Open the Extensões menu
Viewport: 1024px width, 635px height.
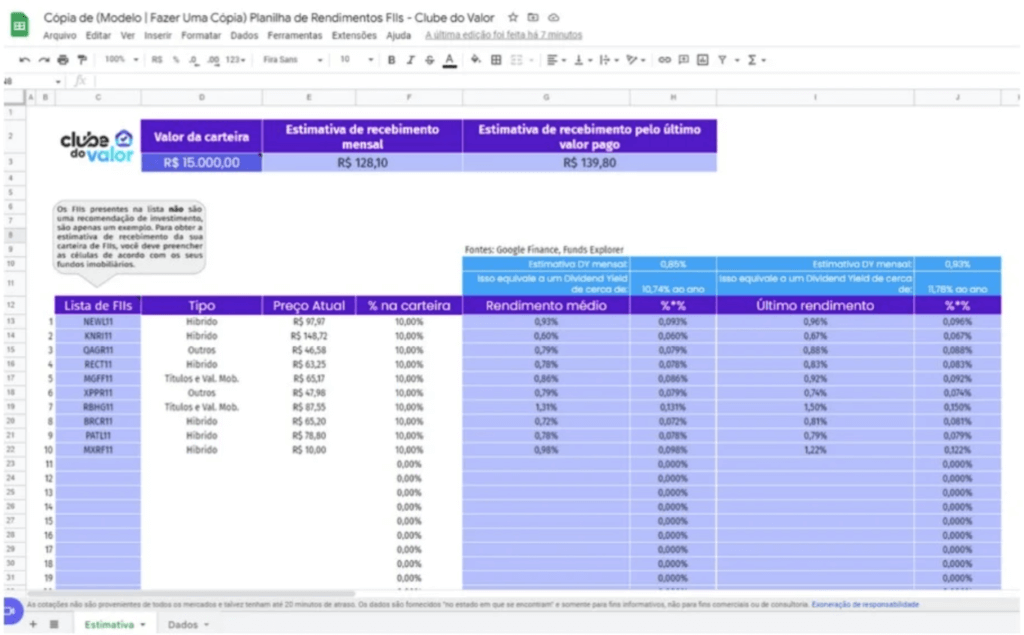coord(354,35)
